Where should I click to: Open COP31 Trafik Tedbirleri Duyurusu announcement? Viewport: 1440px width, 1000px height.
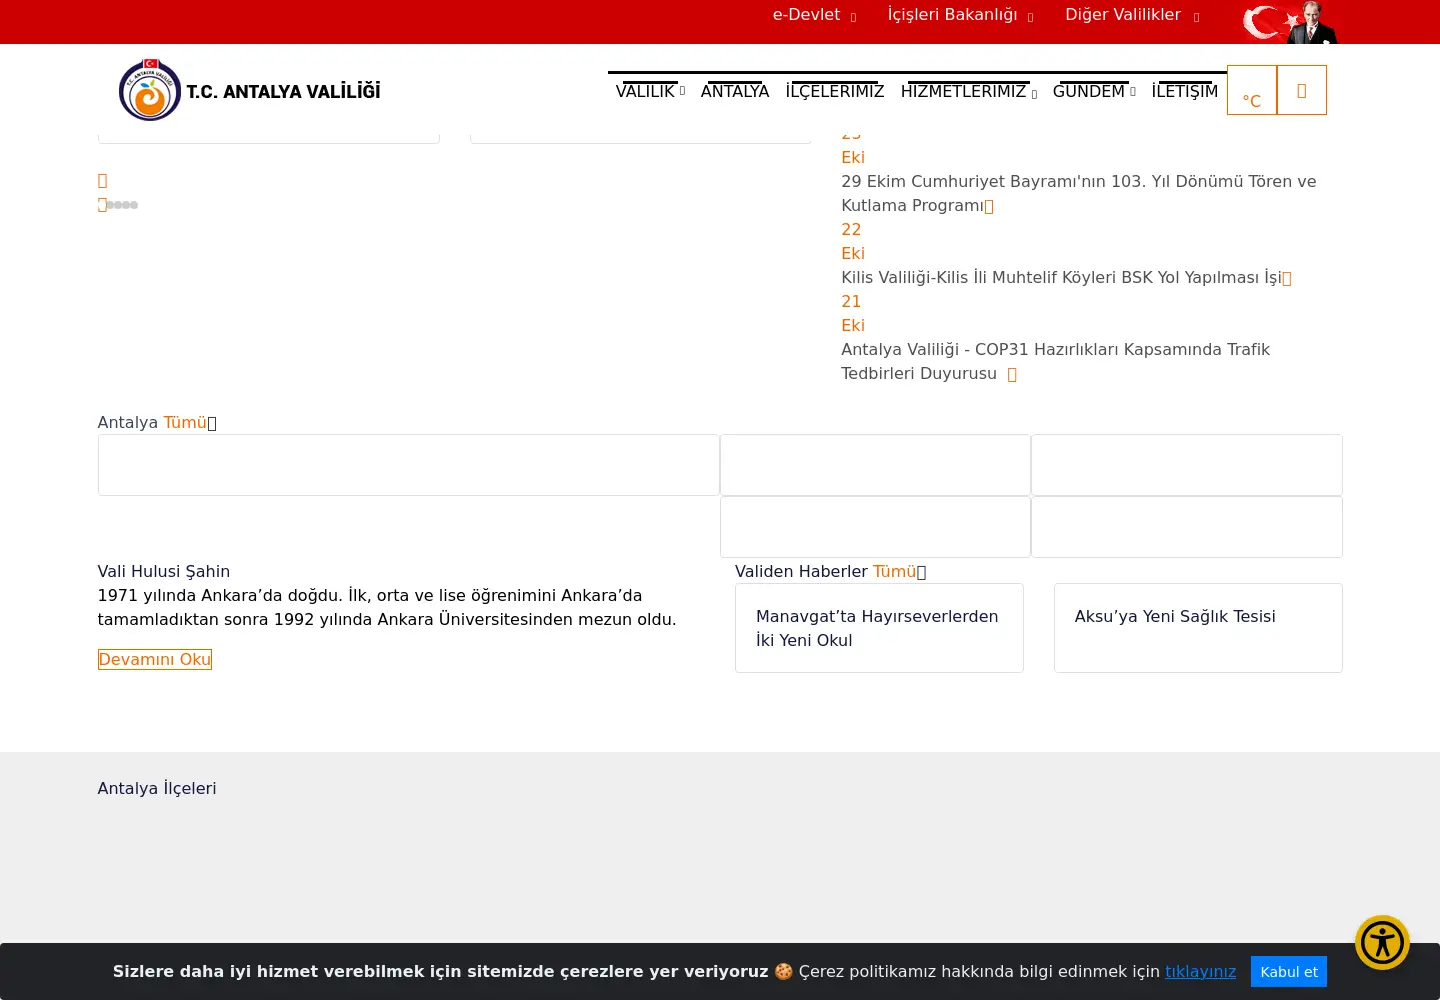coord(1055,361)
